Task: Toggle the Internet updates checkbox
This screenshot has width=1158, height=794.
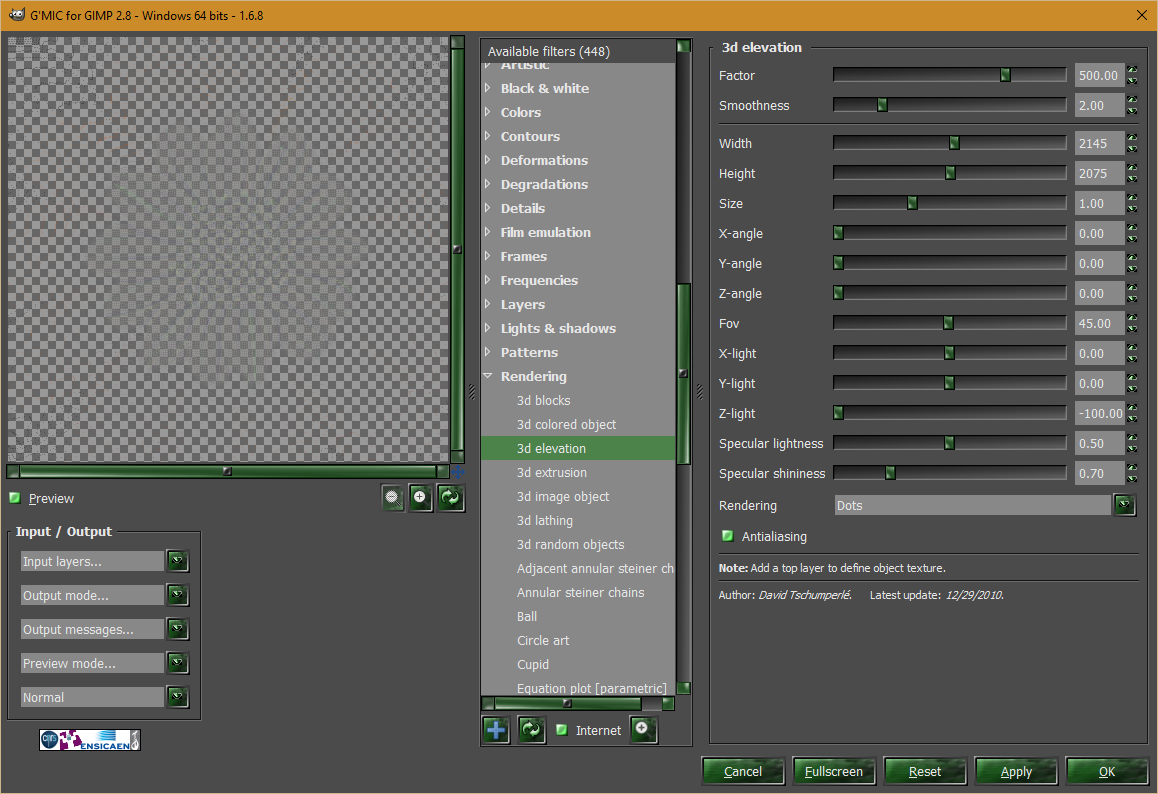Action: click(x=561, y=730)
